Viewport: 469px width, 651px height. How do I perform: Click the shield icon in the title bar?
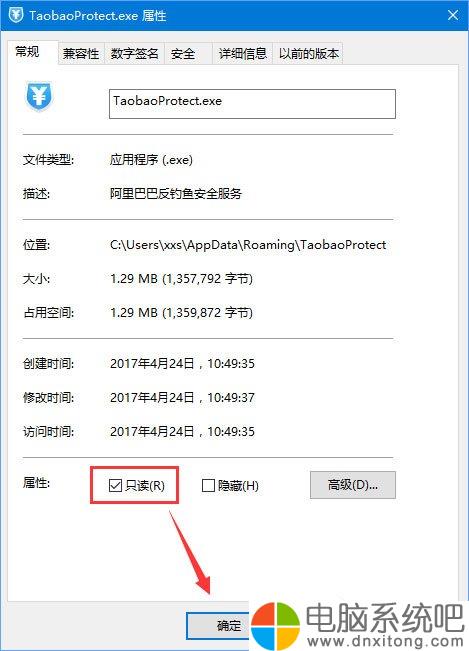pyautogui.click(x=16, y=15)
